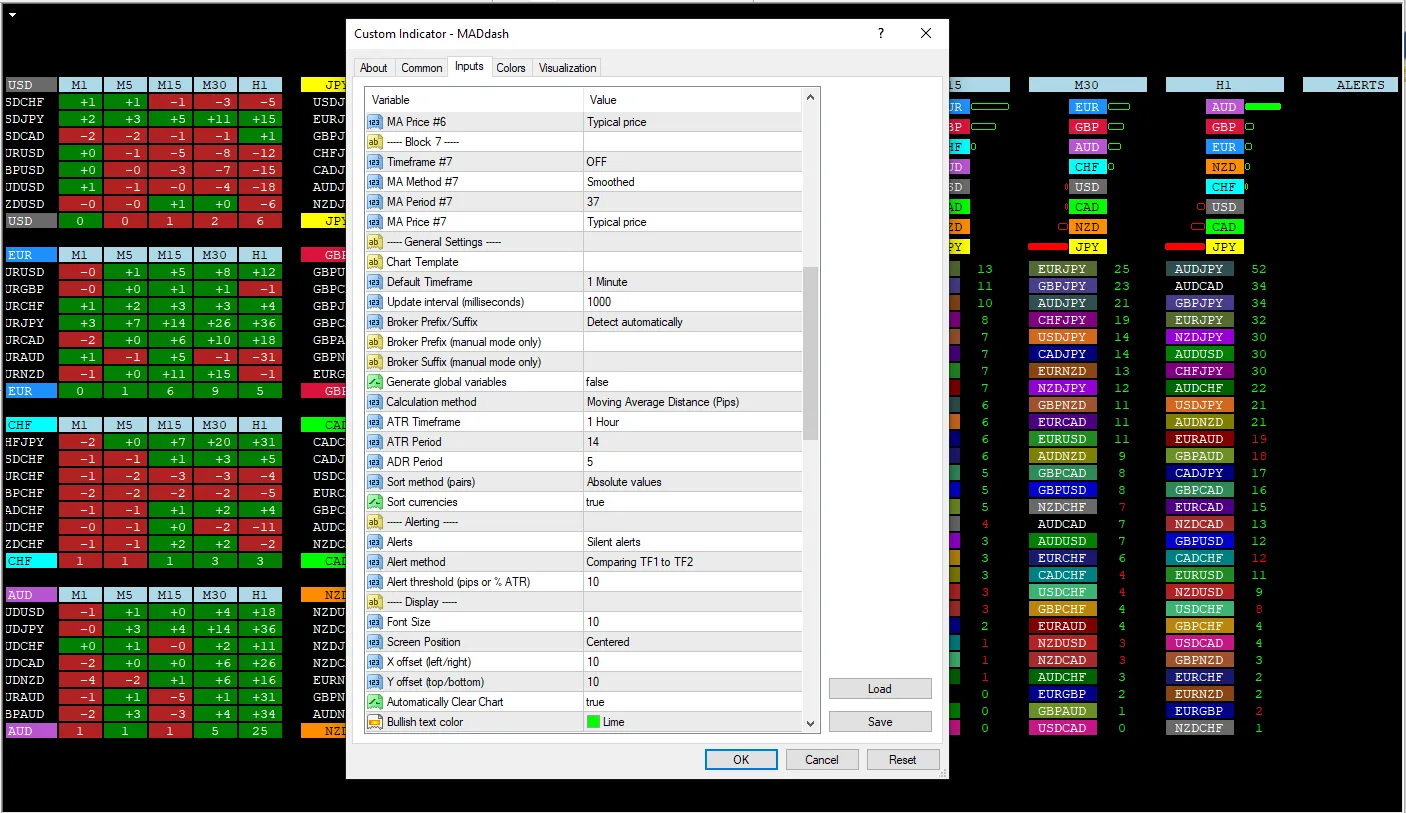
Task: Switch to the Common tab
Action: click(x=422, y=68)
